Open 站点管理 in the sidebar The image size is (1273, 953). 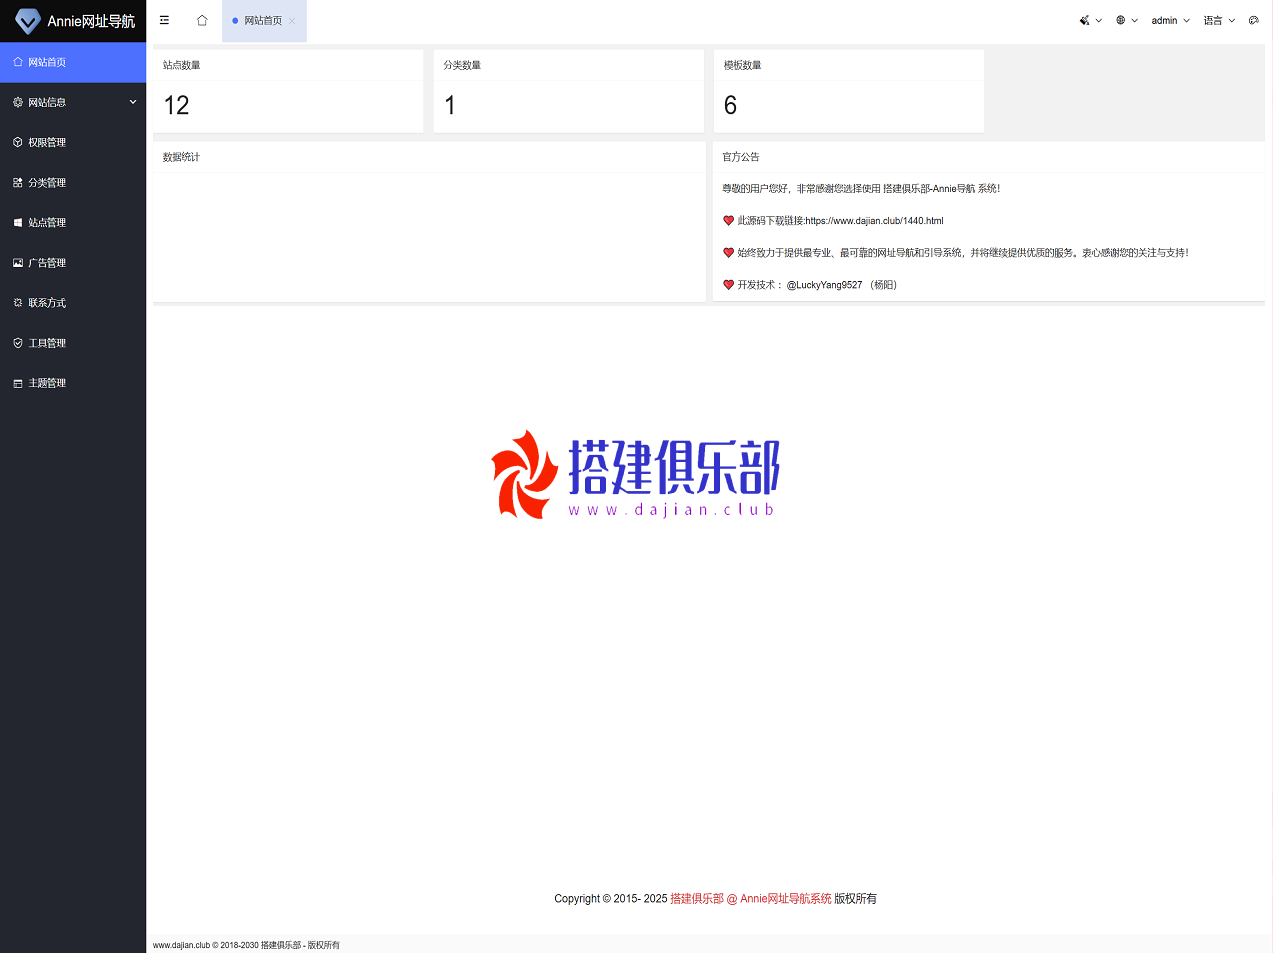pos(73,222)
